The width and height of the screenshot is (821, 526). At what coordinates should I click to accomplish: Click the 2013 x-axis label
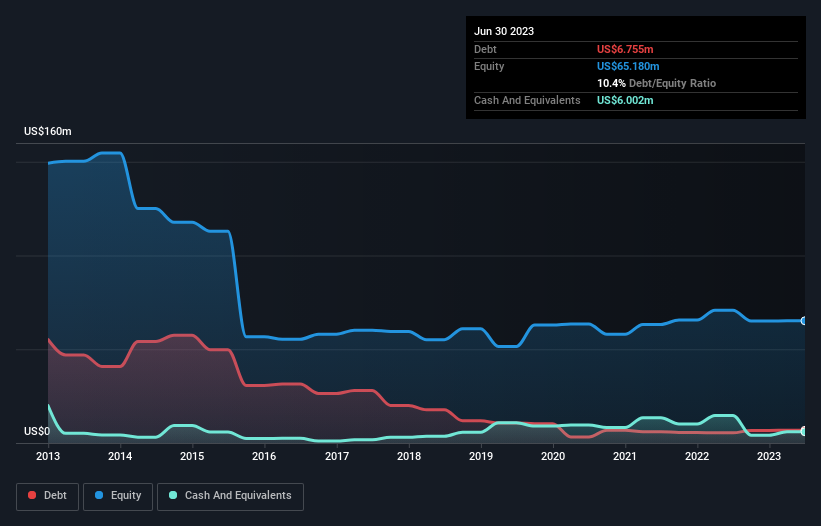(x=48, y=456)
